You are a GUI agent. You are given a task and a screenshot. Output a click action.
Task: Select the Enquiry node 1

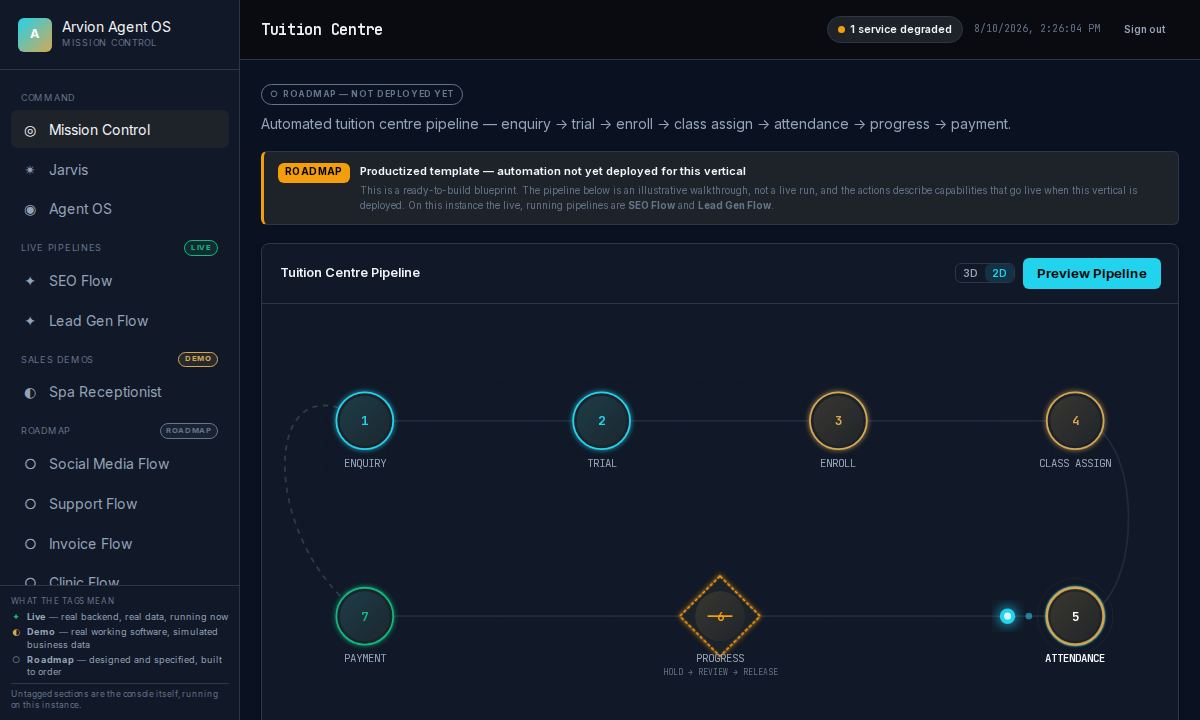[365, 421]
